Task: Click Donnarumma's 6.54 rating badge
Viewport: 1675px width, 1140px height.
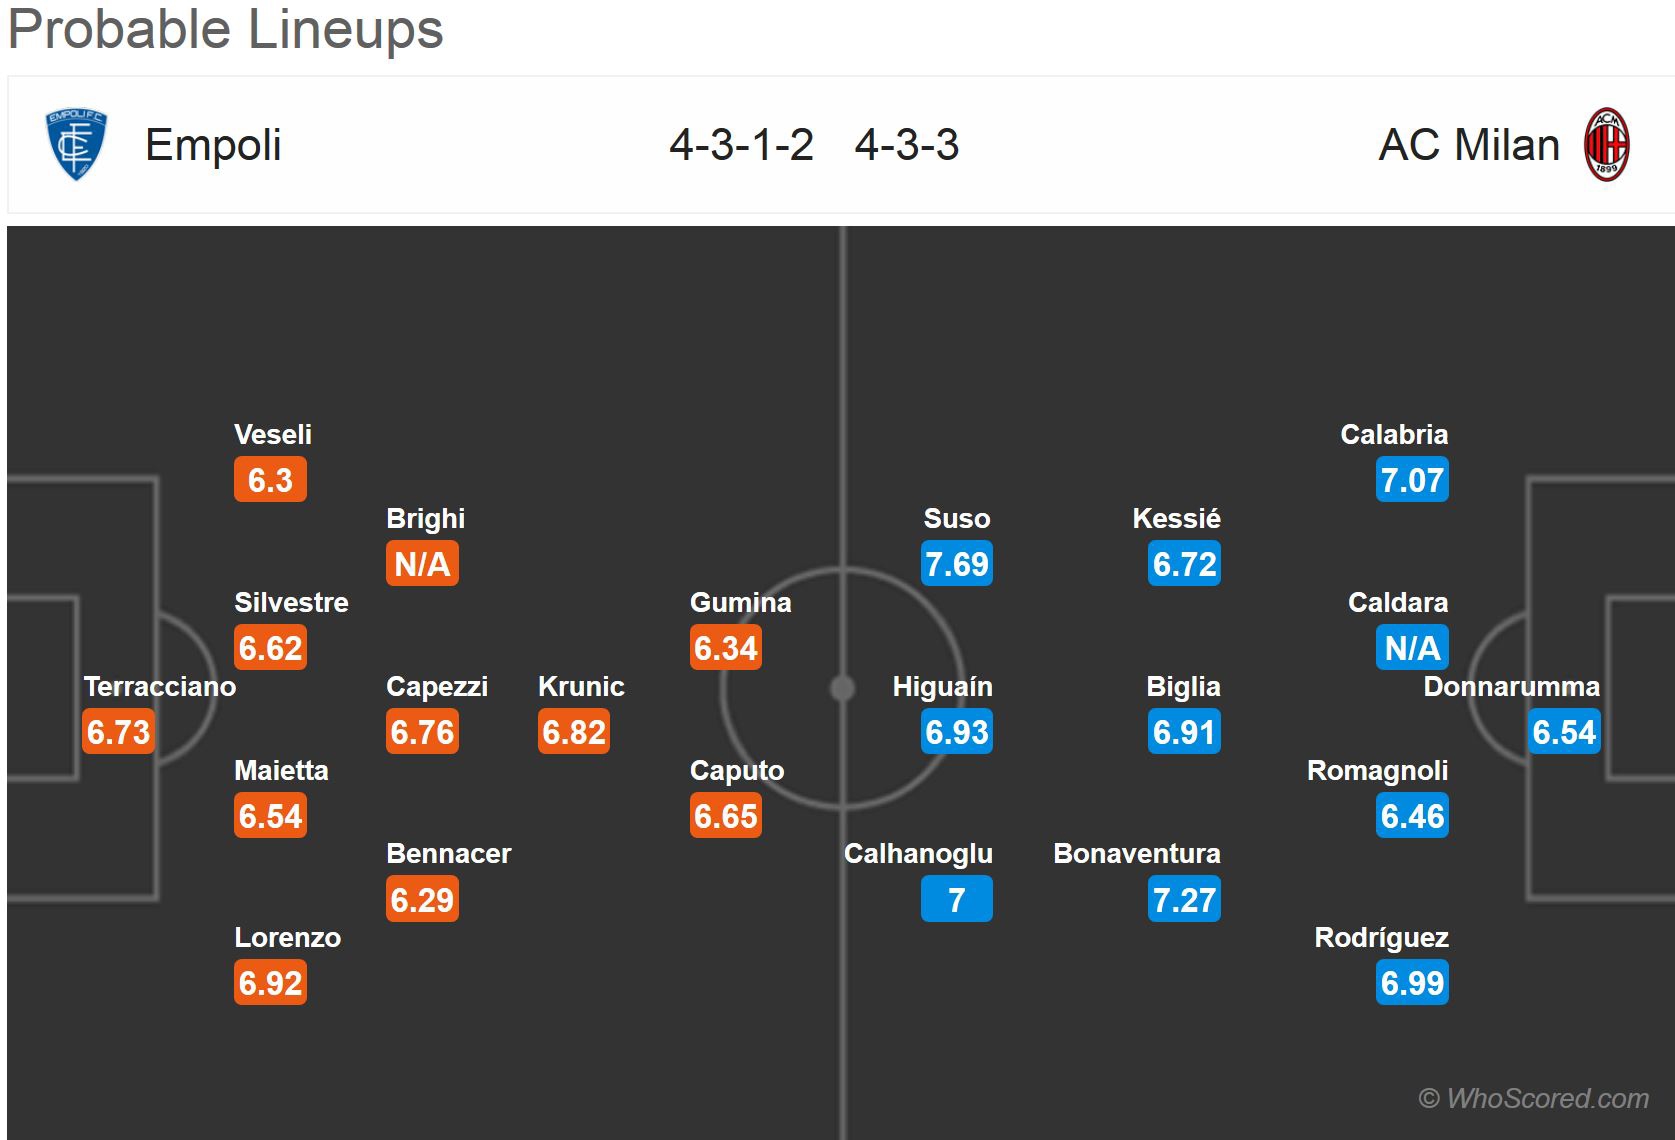Action: pos(1564,732)
